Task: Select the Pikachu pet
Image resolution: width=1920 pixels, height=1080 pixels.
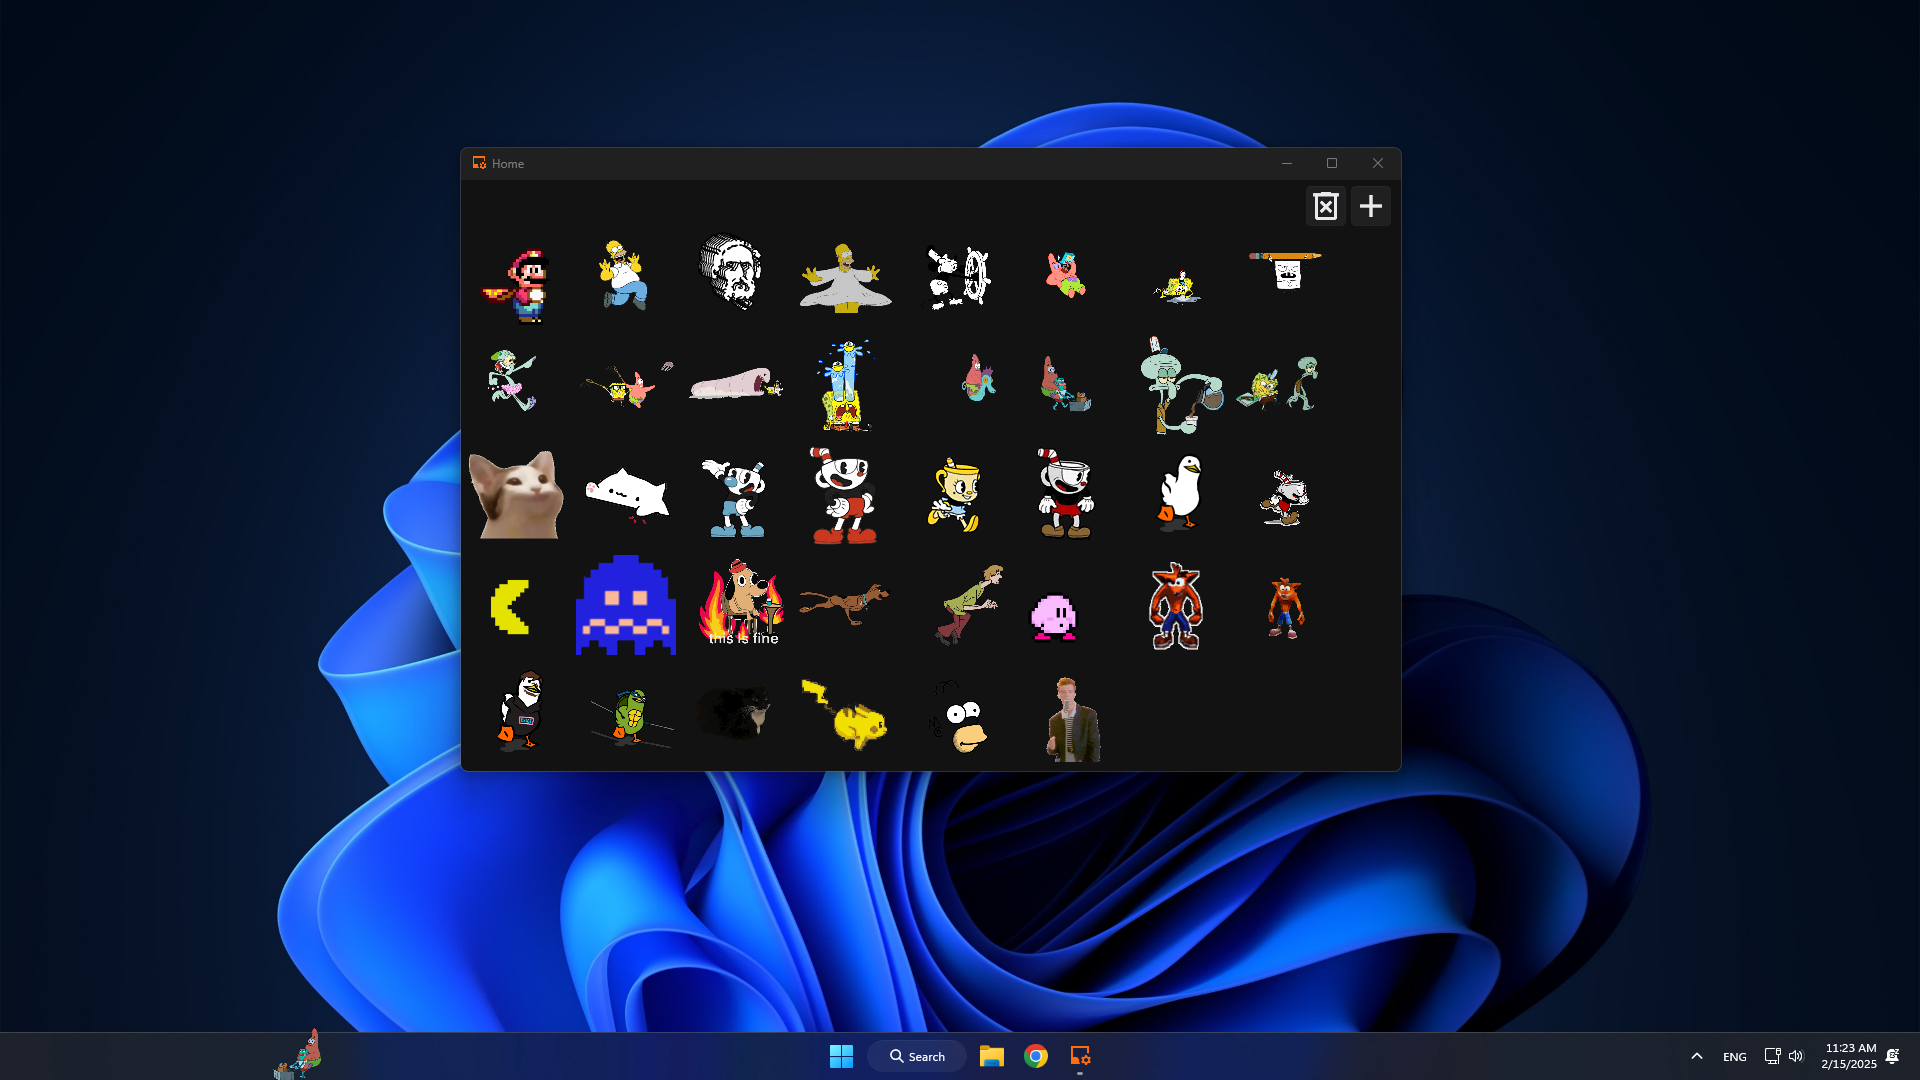Action: click(x=845, y=715)
